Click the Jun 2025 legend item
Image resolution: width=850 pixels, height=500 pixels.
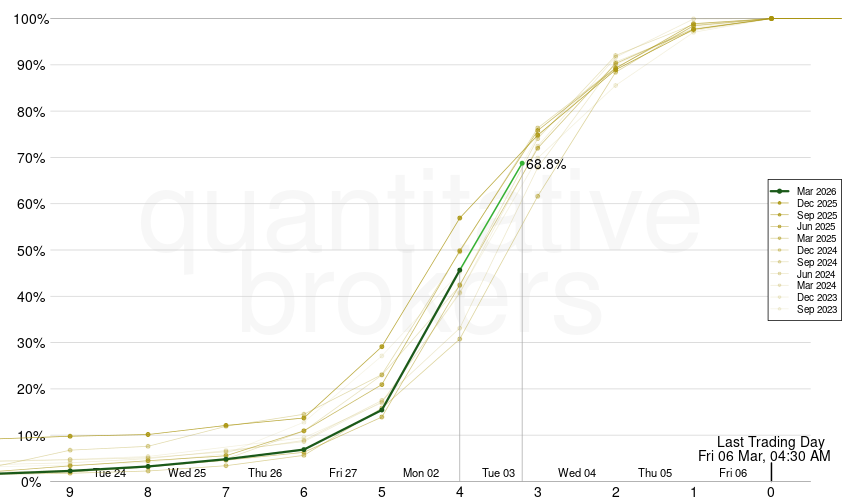point(816,227)
